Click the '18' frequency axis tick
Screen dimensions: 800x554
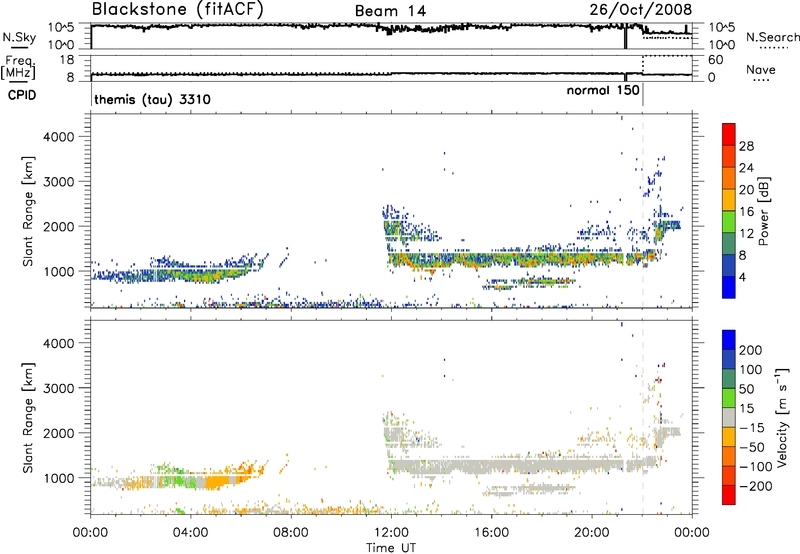(67, 60)
